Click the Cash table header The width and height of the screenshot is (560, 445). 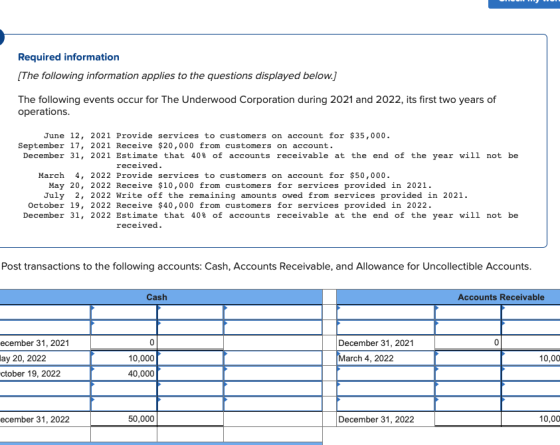[x=161, y=297]
